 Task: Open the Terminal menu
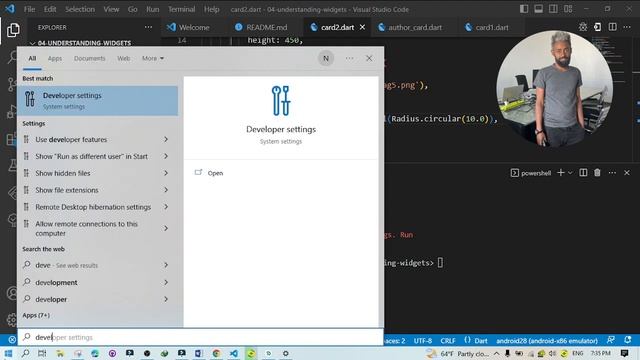tap(181, 9)
